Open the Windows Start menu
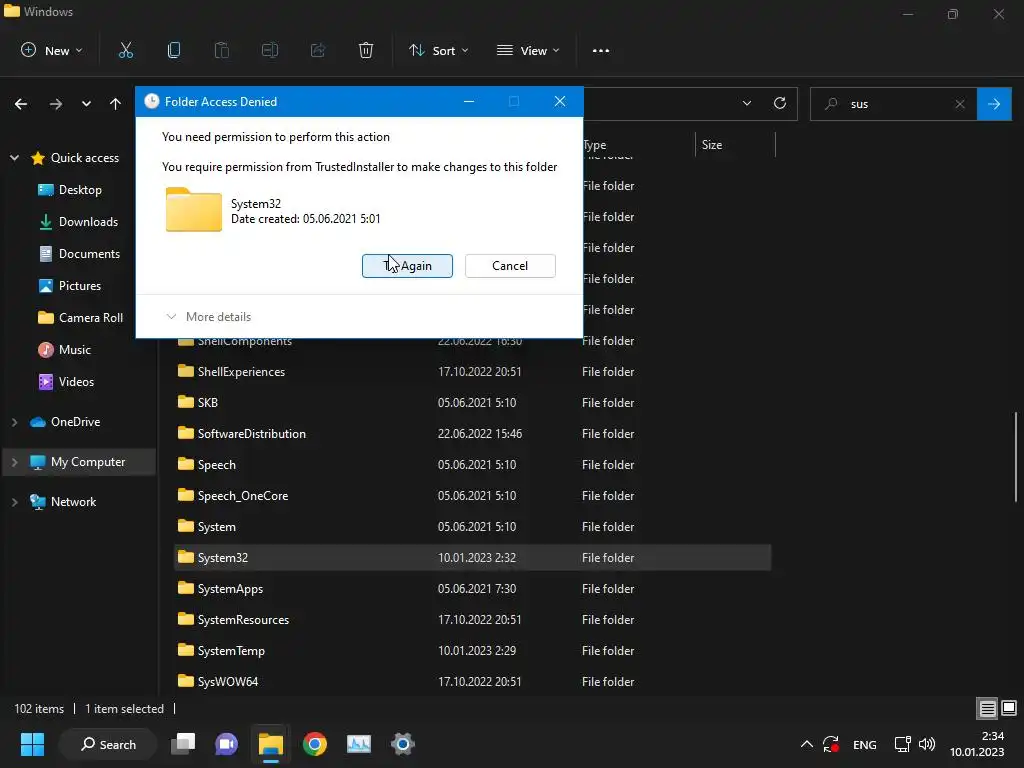The image size is (1024, 768). point(32,744)
